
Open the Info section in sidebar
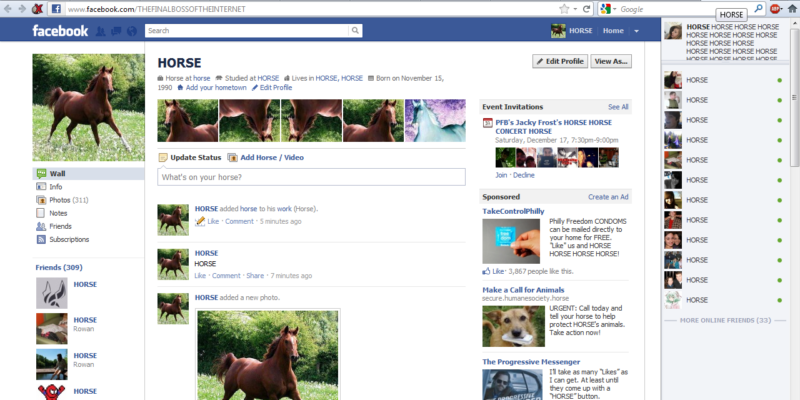[x=55, y=186]
